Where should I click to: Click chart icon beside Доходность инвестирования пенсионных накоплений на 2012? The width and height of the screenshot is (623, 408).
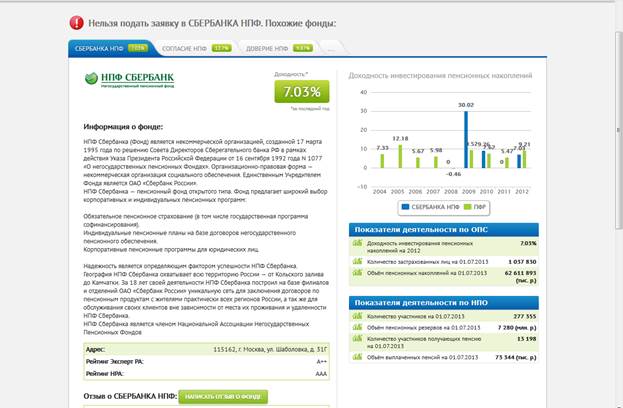[x=357, y=243]
